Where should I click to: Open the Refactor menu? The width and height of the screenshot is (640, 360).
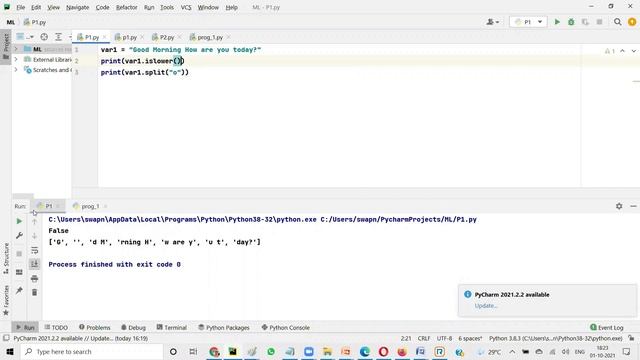(127, 7)
